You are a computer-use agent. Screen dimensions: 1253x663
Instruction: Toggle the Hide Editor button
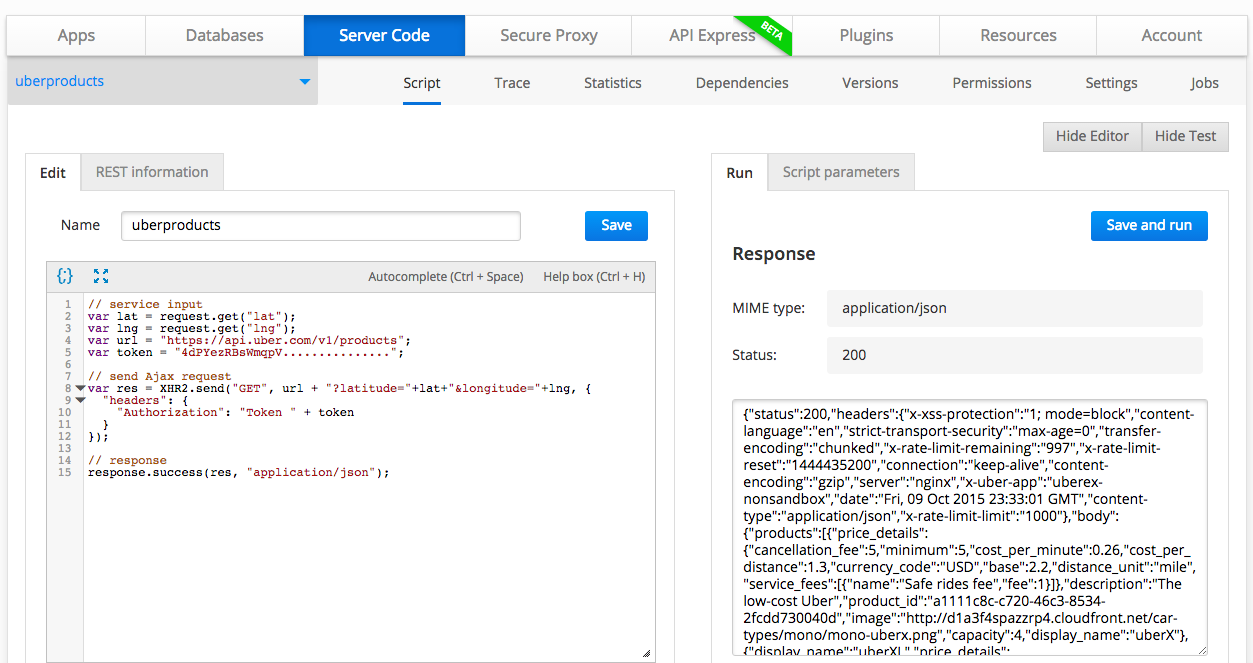pyautogui.click(x=1092, y=137)
